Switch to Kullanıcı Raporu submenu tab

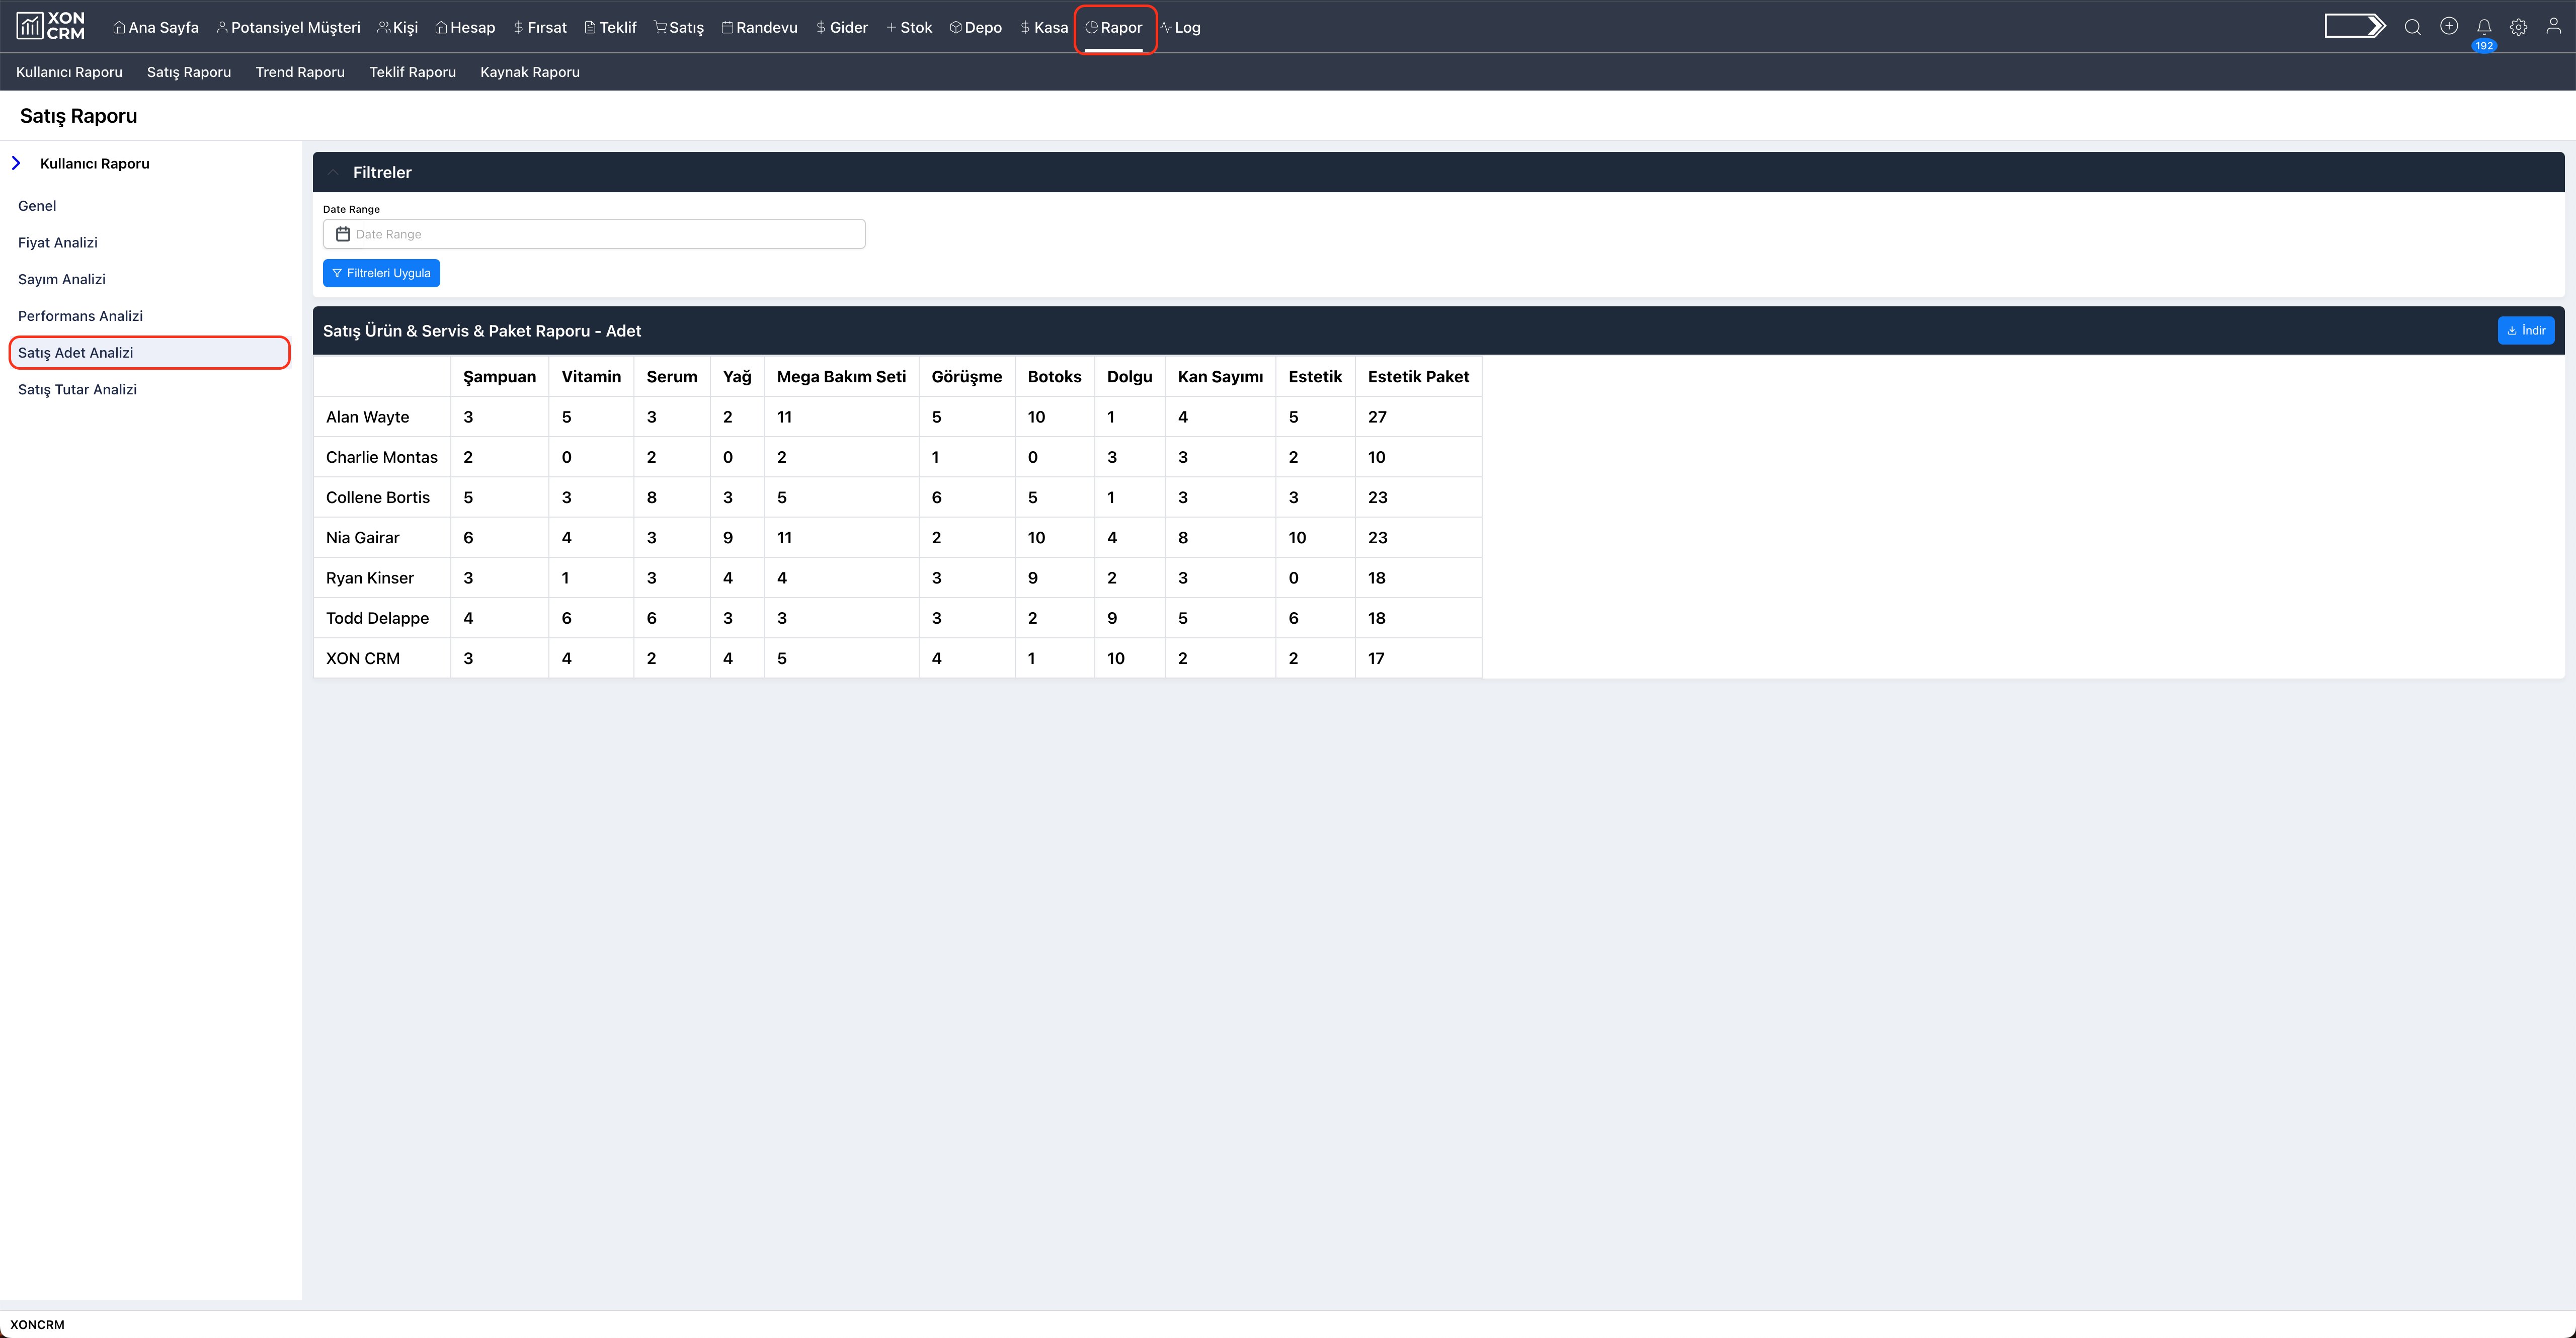69,72
